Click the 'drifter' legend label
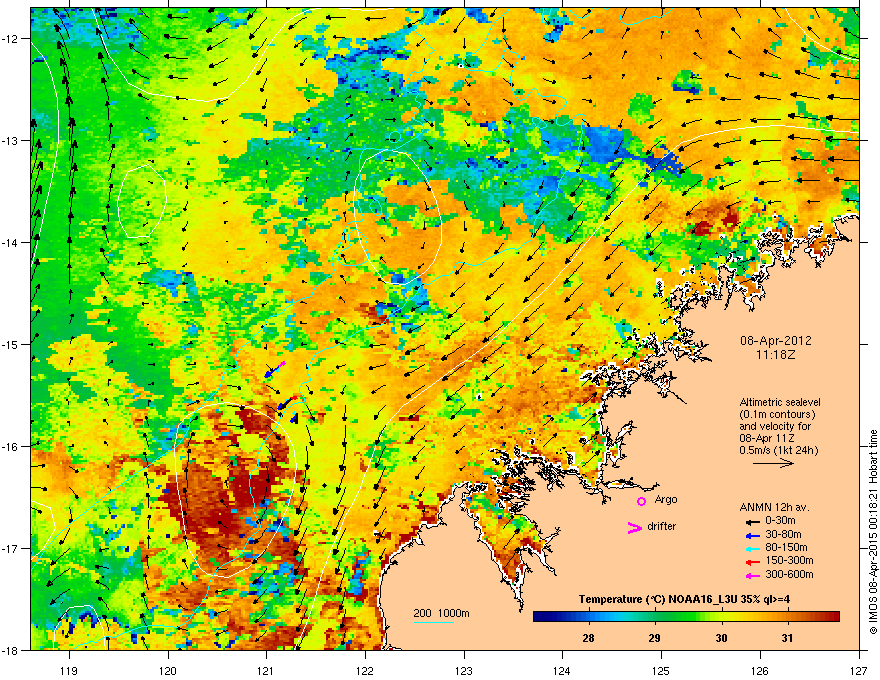 pos(662,526)
